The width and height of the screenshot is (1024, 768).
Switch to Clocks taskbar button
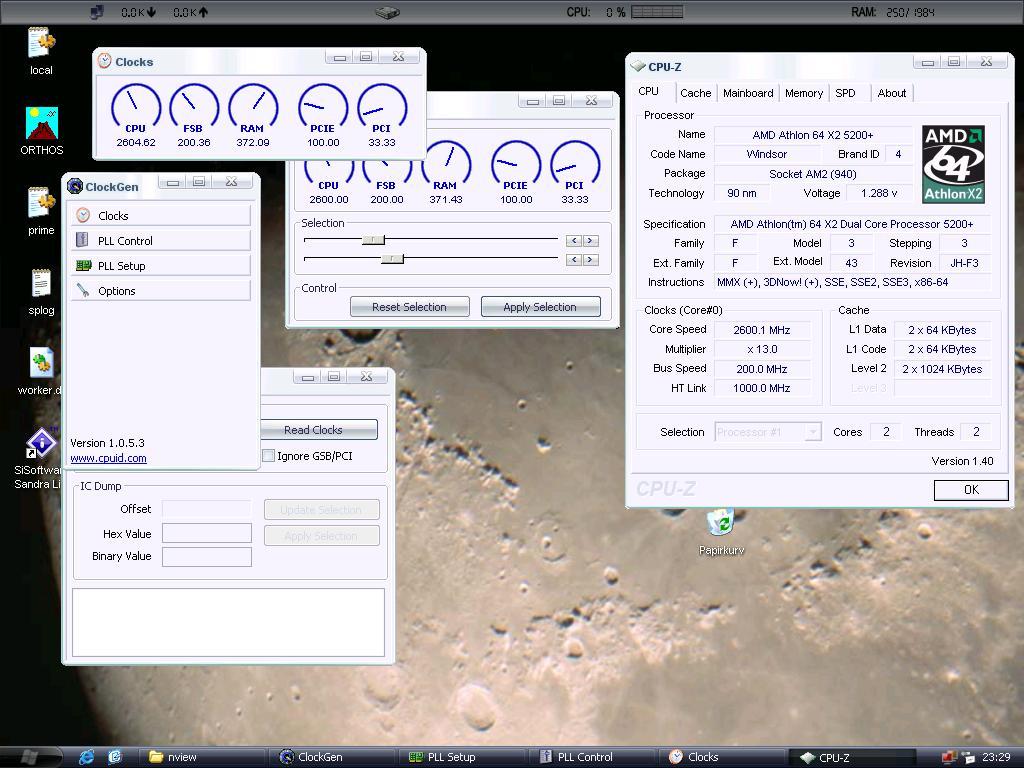pos(723,757)
